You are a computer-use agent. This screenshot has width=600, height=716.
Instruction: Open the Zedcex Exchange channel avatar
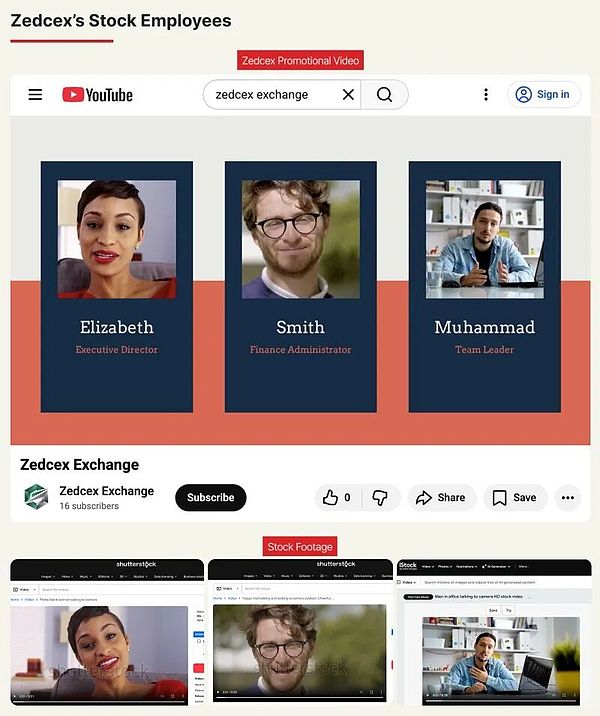[36, 497]
